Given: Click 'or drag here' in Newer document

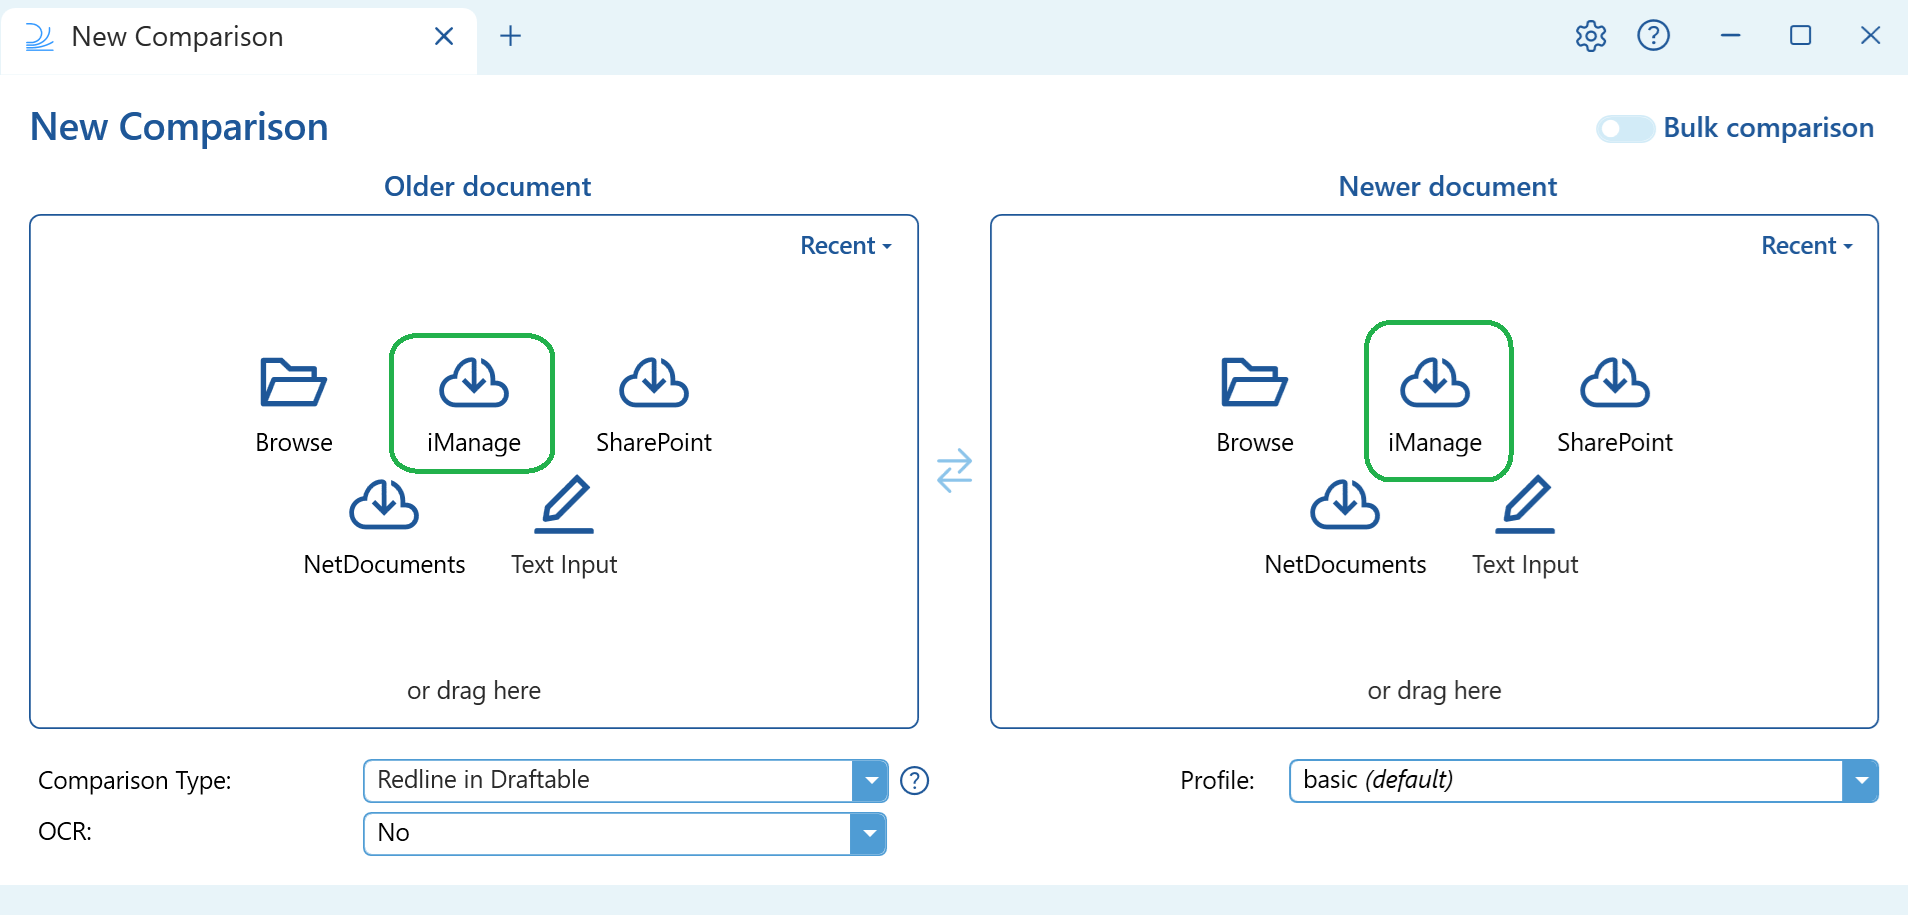Looking at the screenshot, I should (1434, 690).
